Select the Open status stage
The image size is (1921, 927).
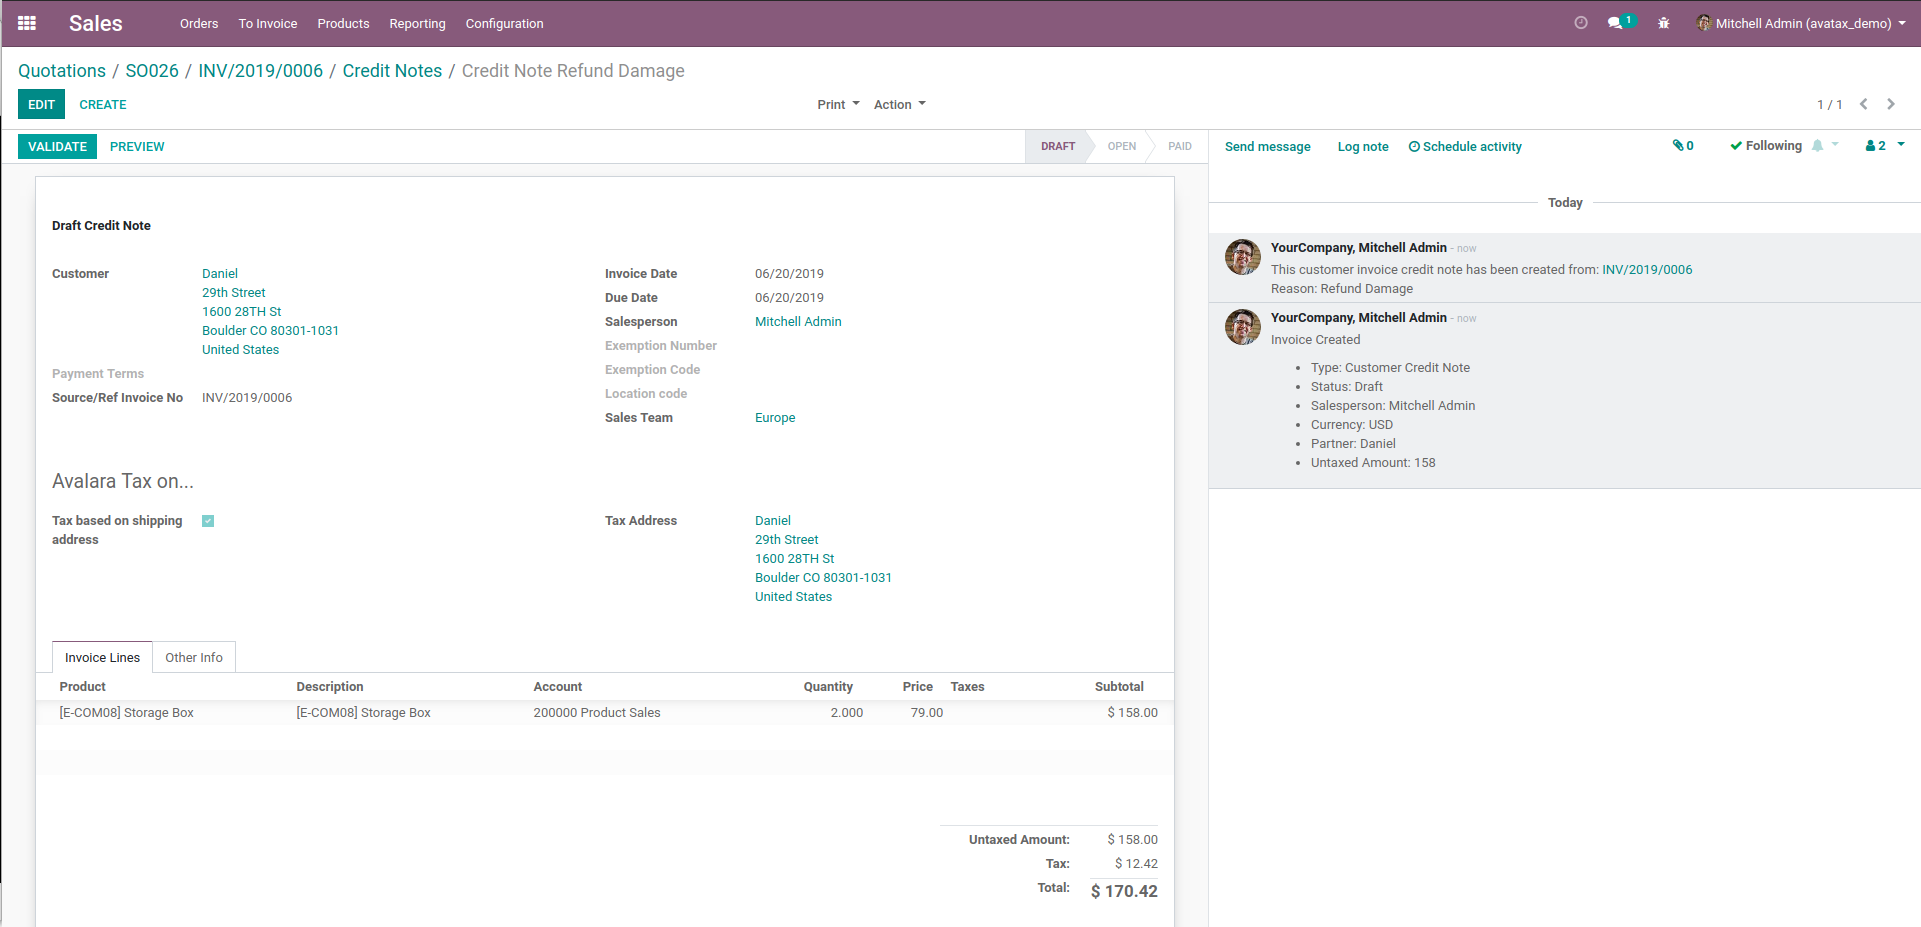coord(1121,147)
